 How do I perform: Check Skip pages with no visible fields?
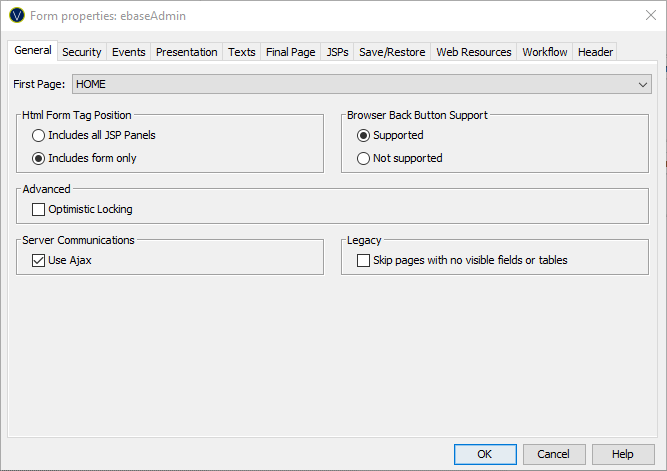click(364, 260)
